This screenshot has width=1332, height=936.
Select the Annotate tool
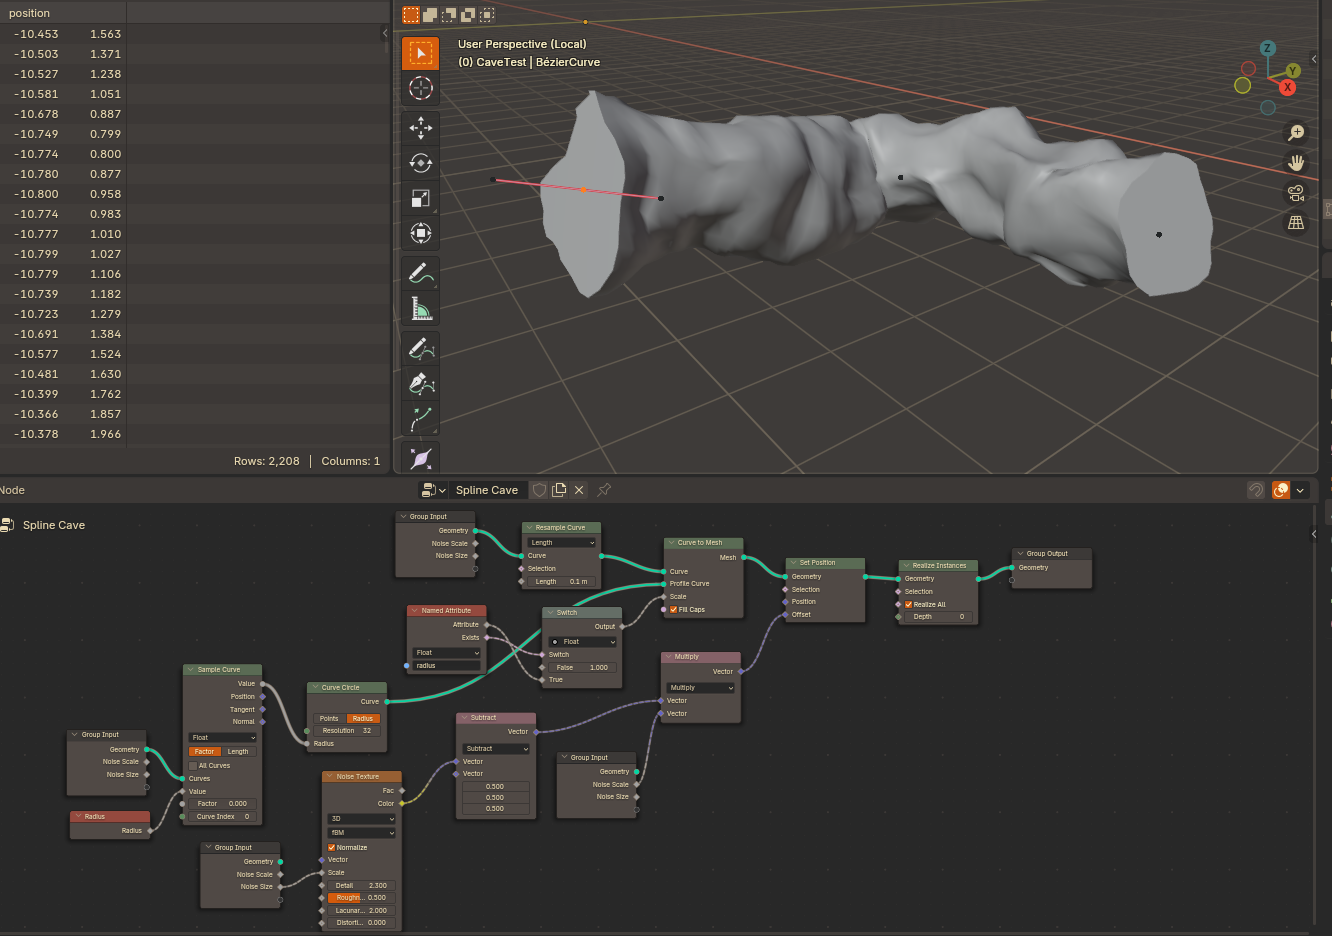pos(421,273)
